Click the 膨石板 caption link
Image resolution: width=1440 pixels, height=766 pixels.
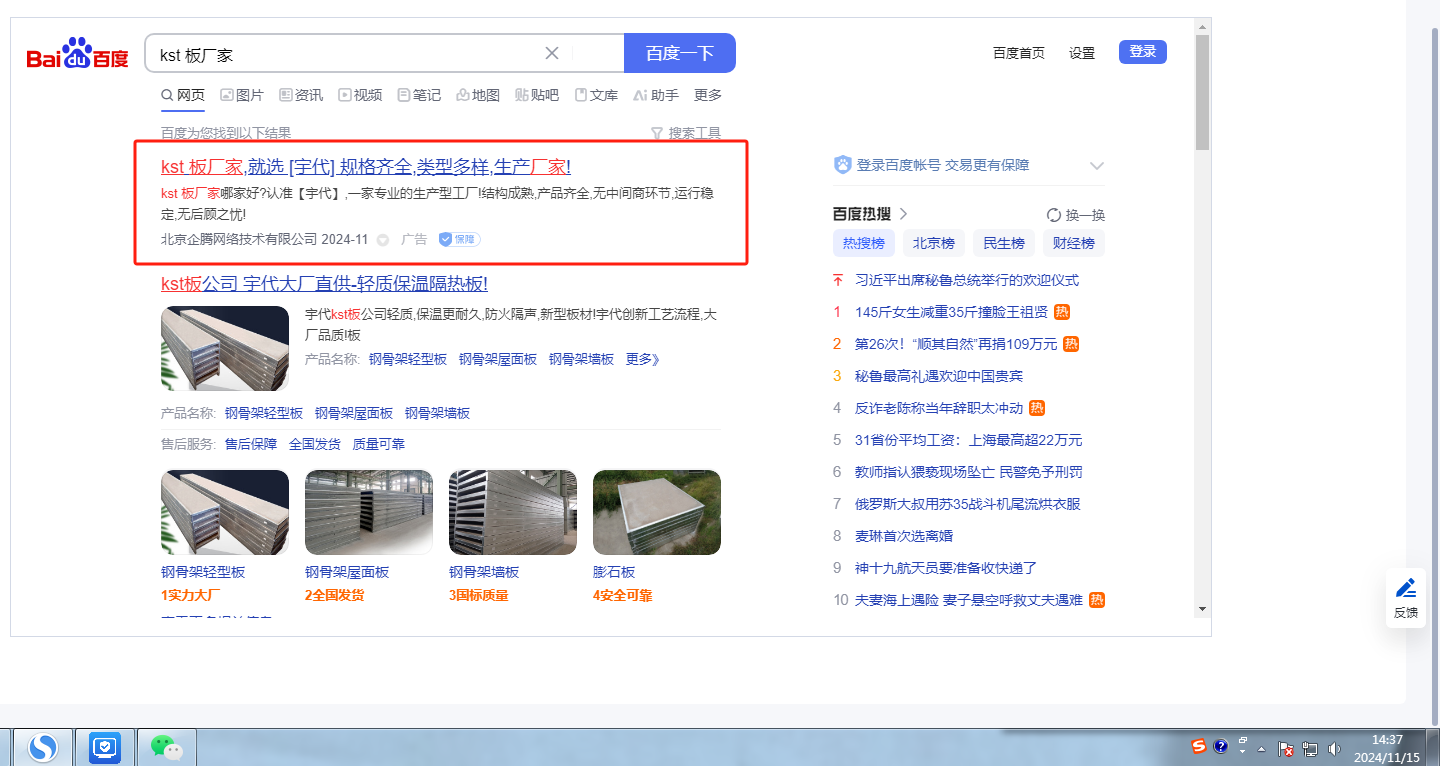click(614, 572)
